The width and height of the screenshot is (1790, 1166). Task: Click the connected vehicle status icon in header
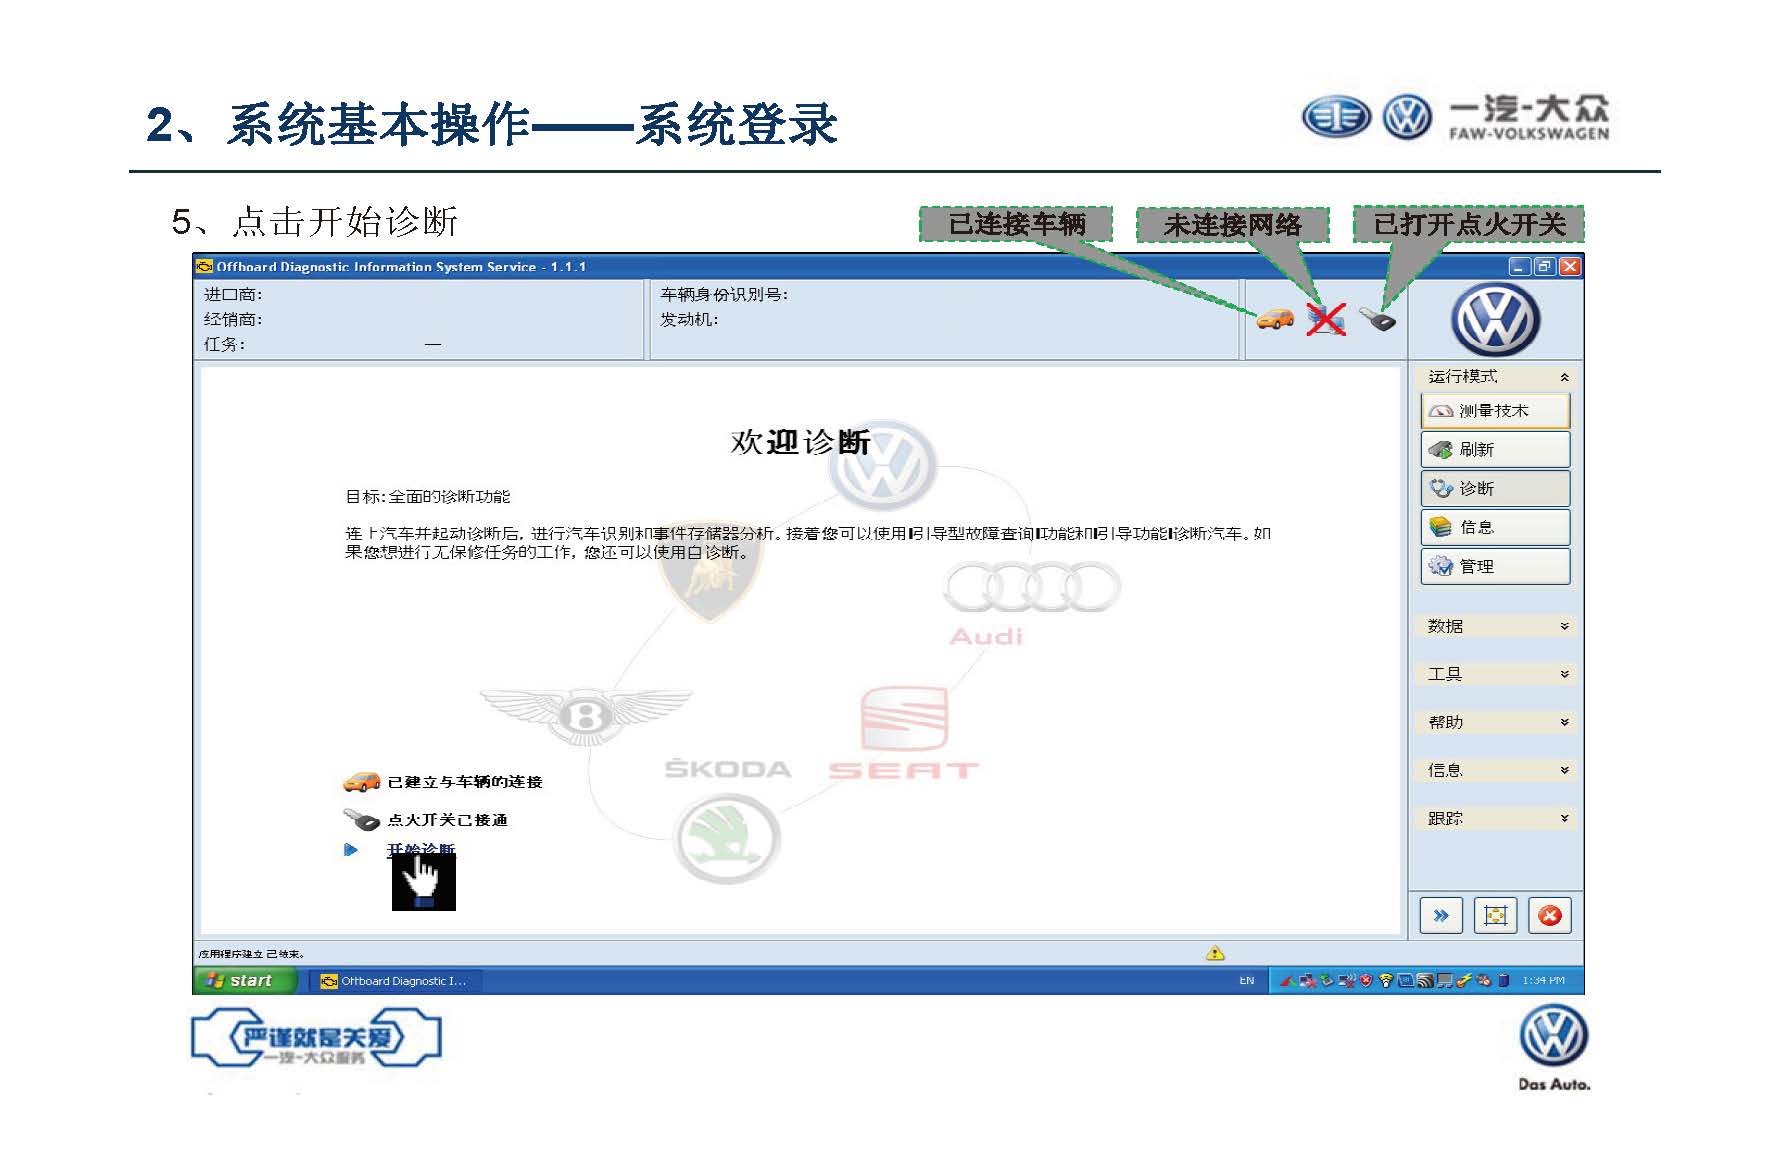[1275, 320]
